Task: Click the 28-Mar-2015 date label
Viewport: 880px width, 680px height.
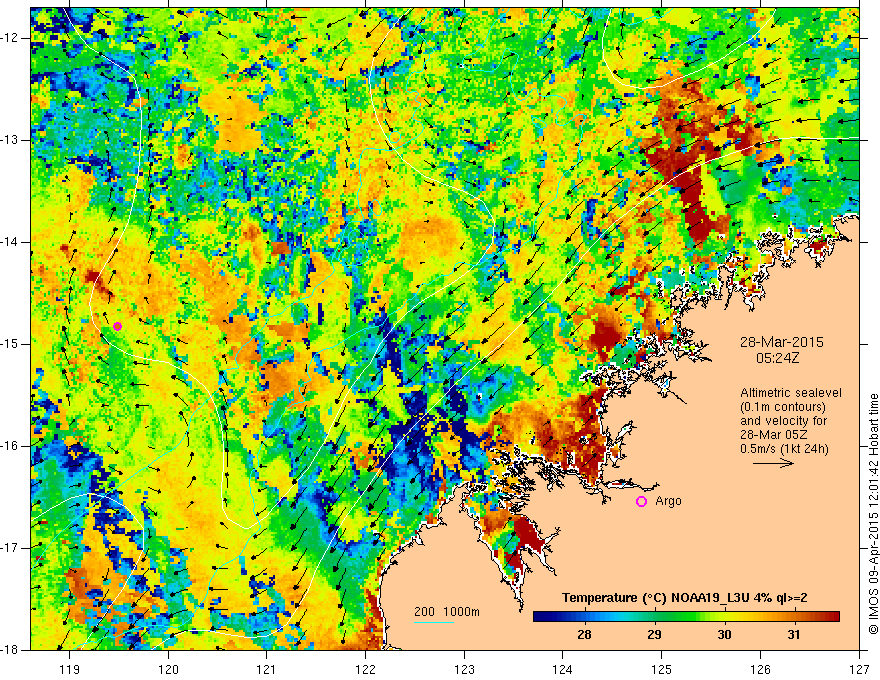Action: coord(782,342)
